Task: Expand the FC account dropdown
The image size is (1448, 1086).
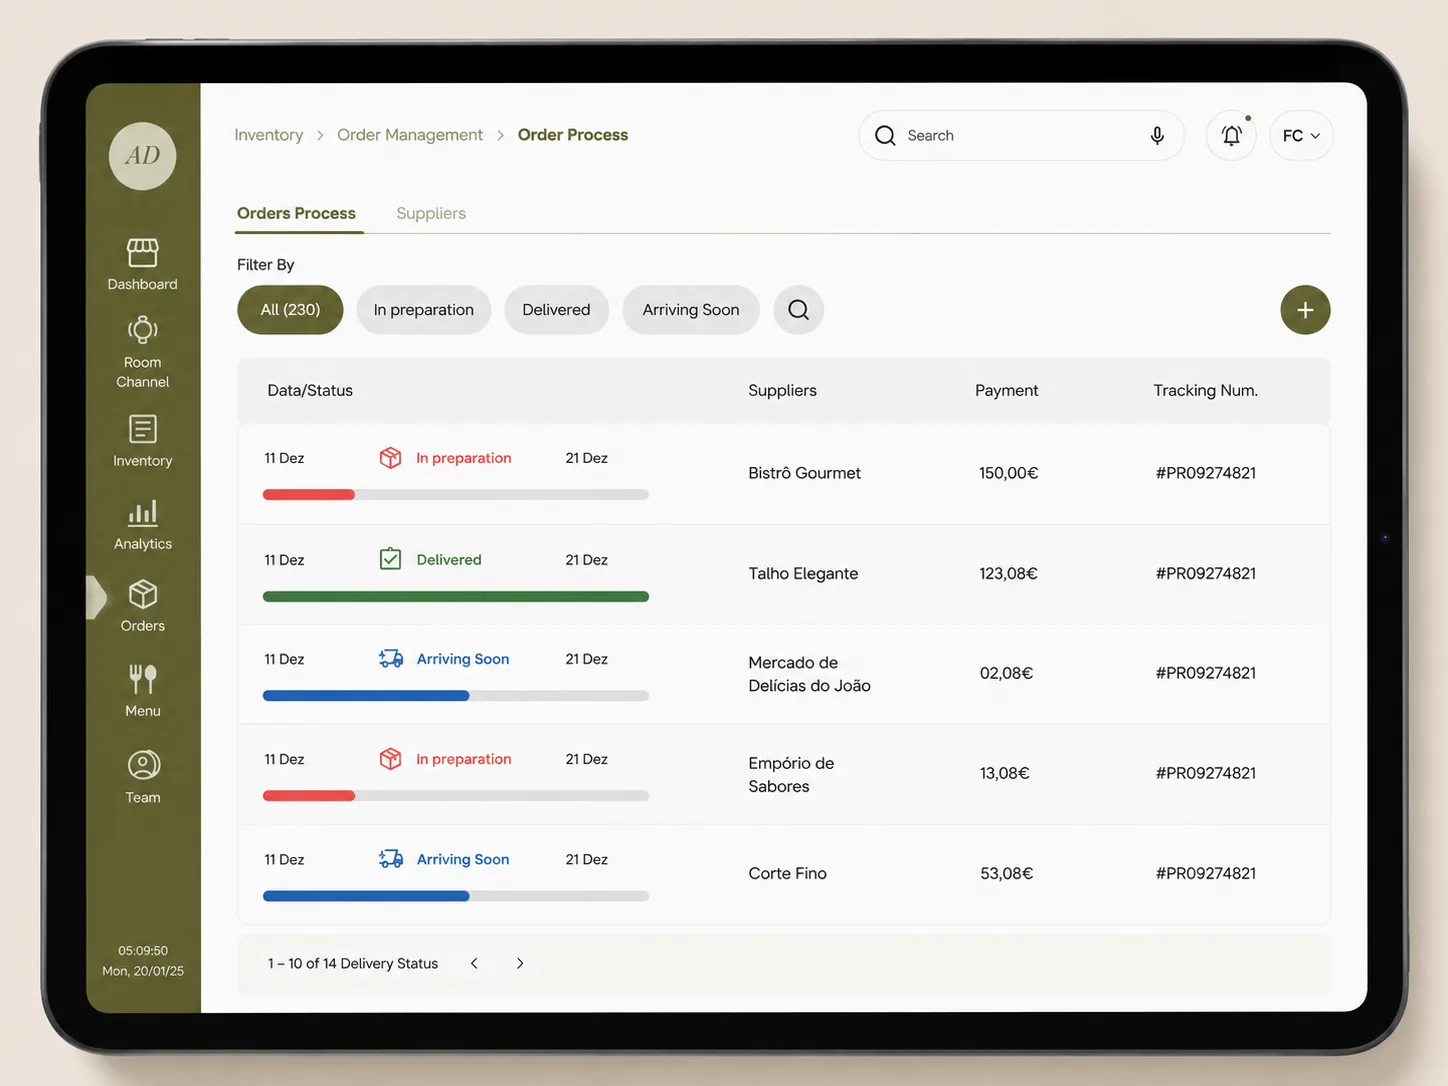Action: click(1301, 135)
